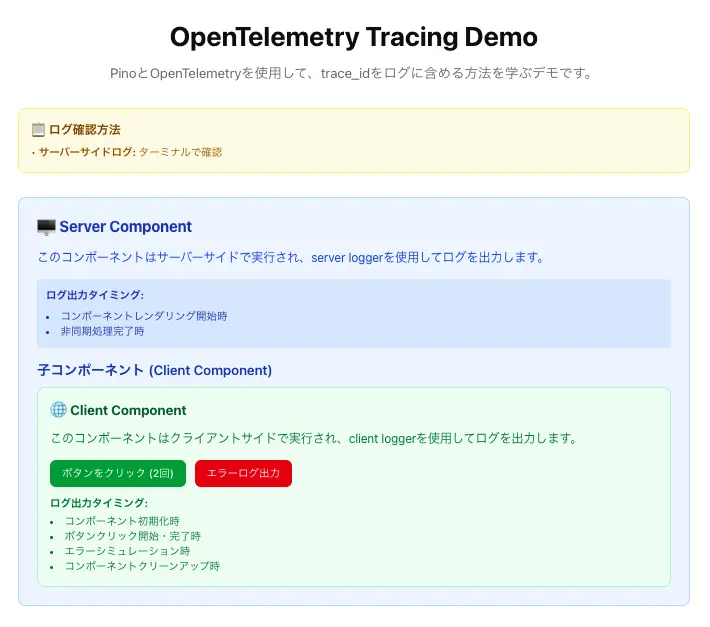Click the green ボタンをクリック (2回) button
Viewport: 710px width, 627px height.
pos(118,473)
